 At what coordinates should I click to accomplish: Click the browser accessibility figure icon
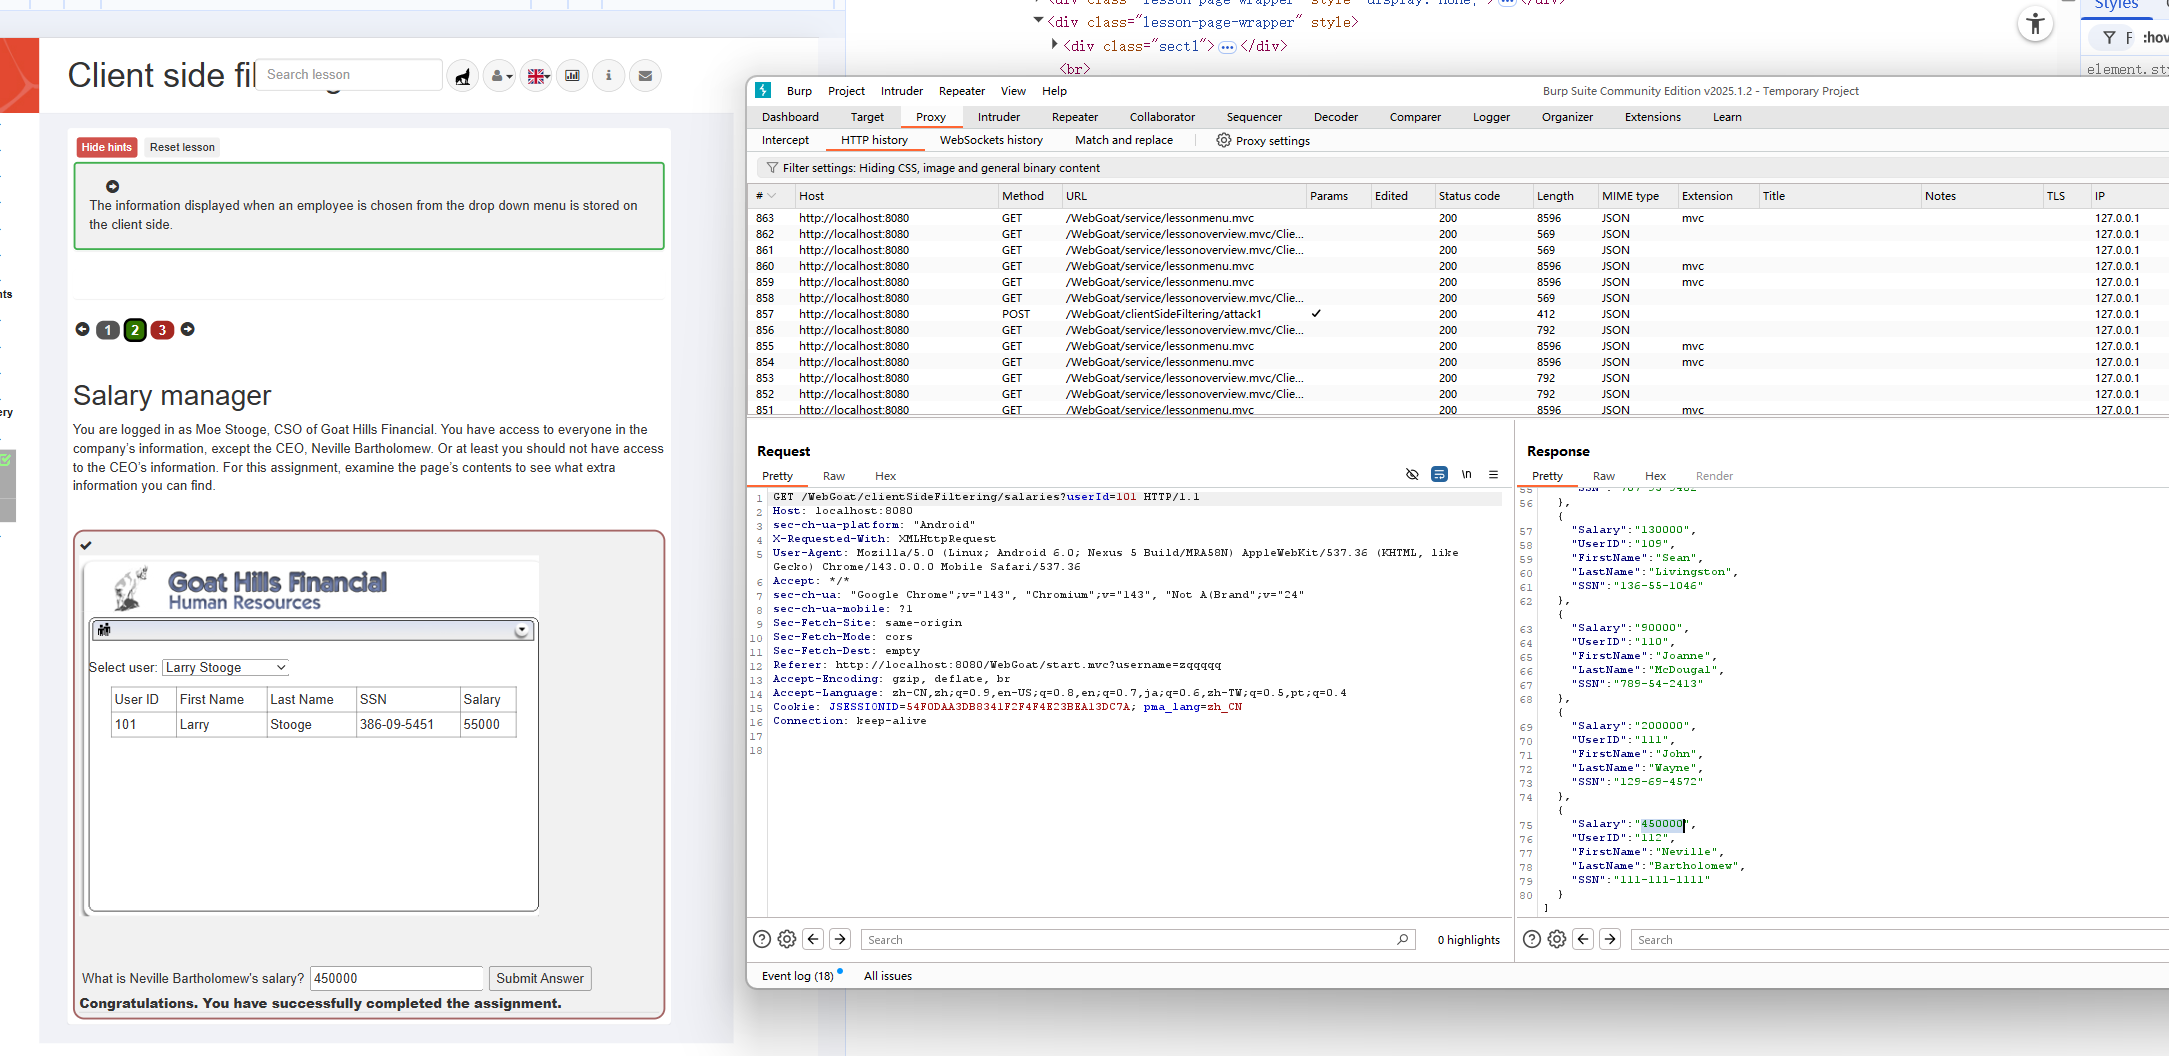[x=2034, y=24]
